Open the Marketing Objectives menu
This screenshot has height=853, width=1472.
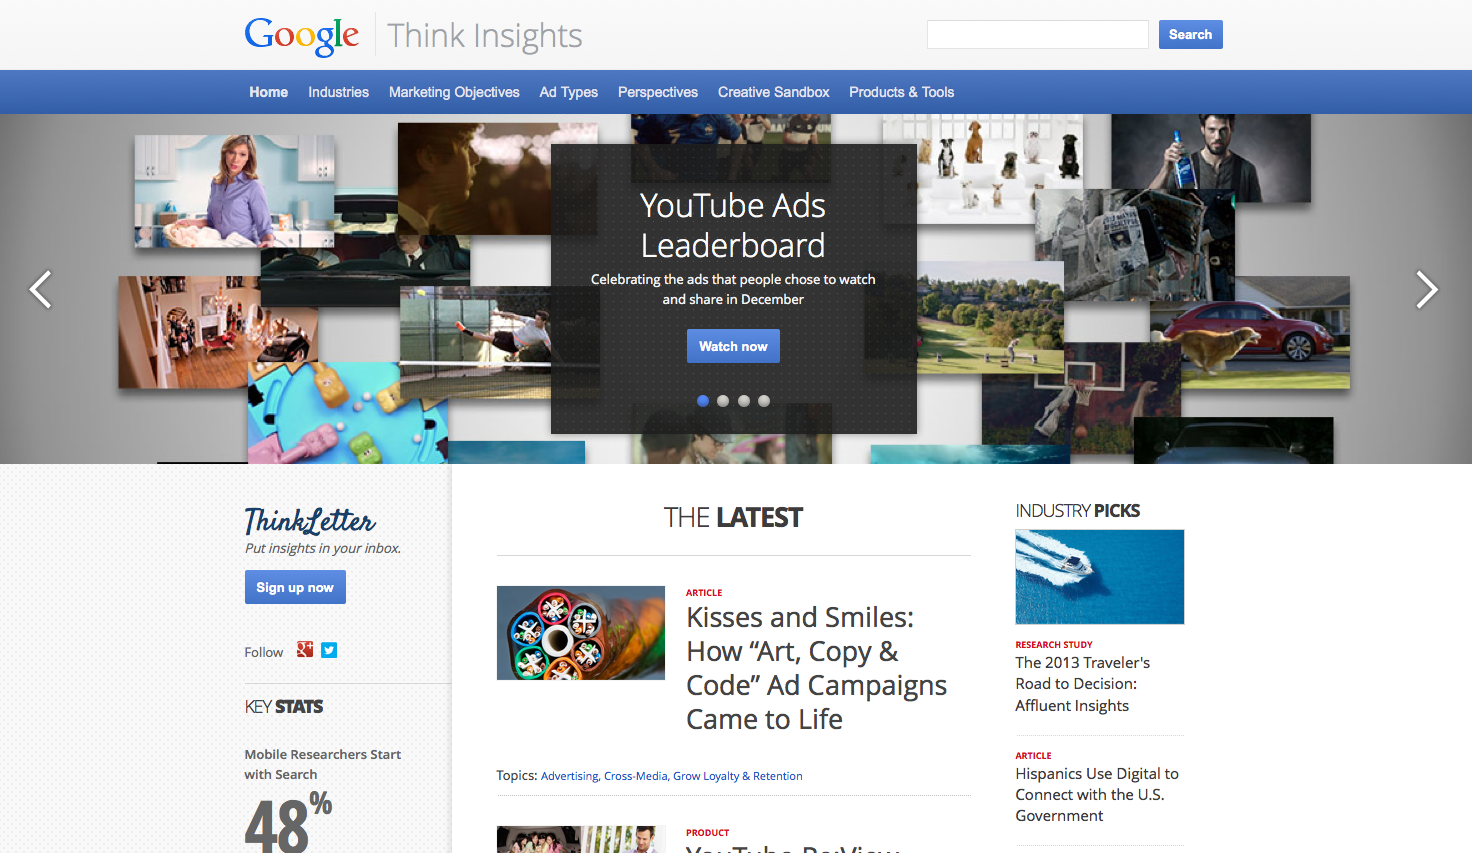coord(454,92)
